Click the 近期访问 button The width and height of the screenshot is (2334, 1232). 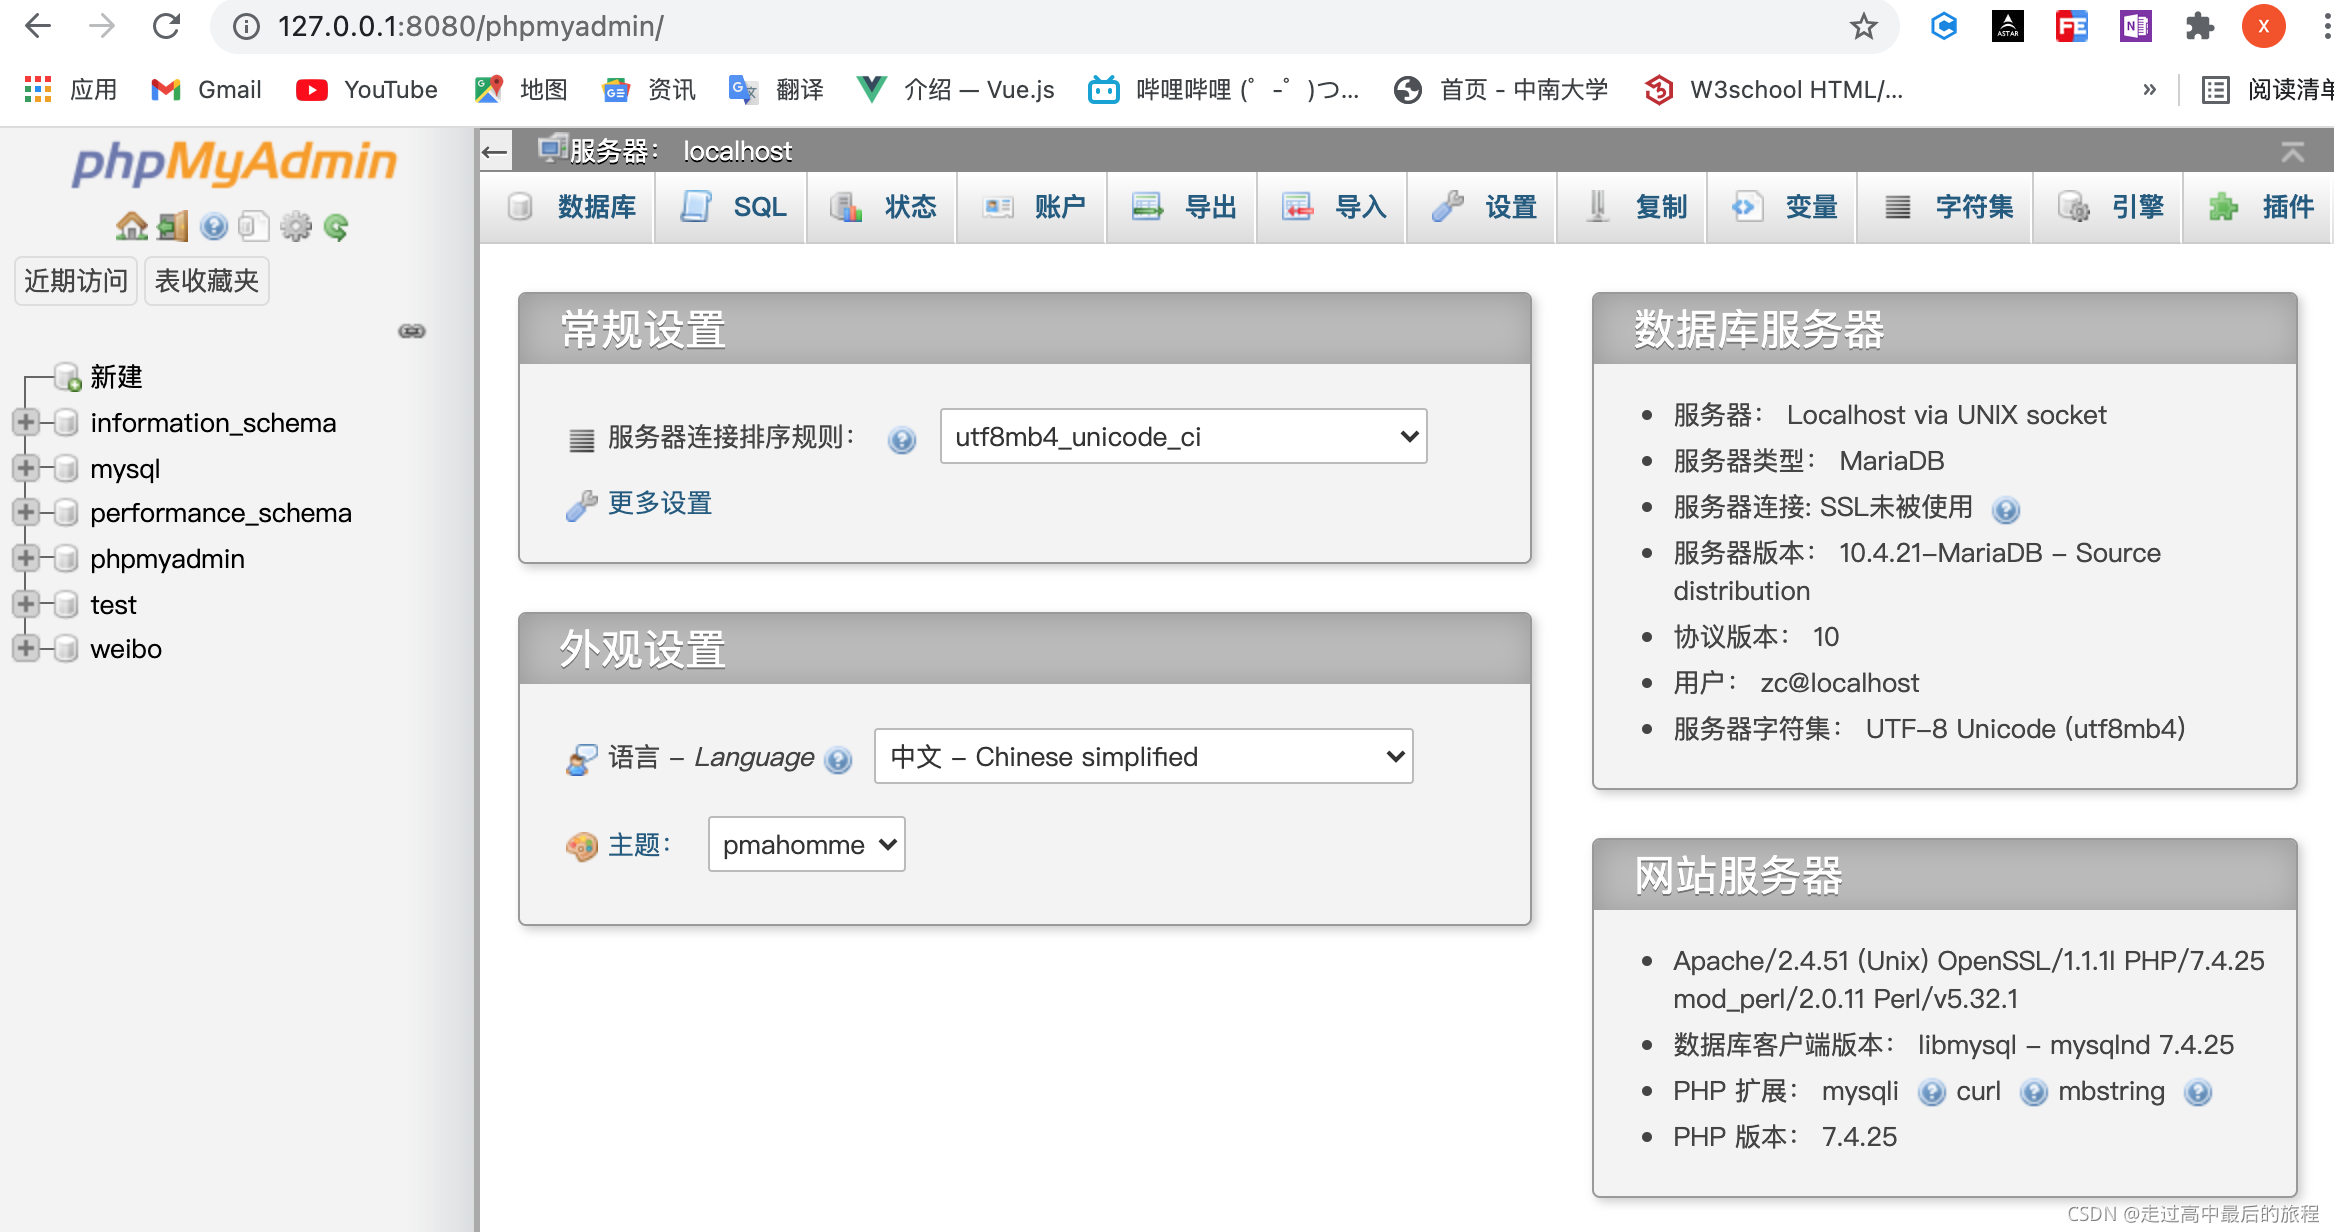click(76, 281)
